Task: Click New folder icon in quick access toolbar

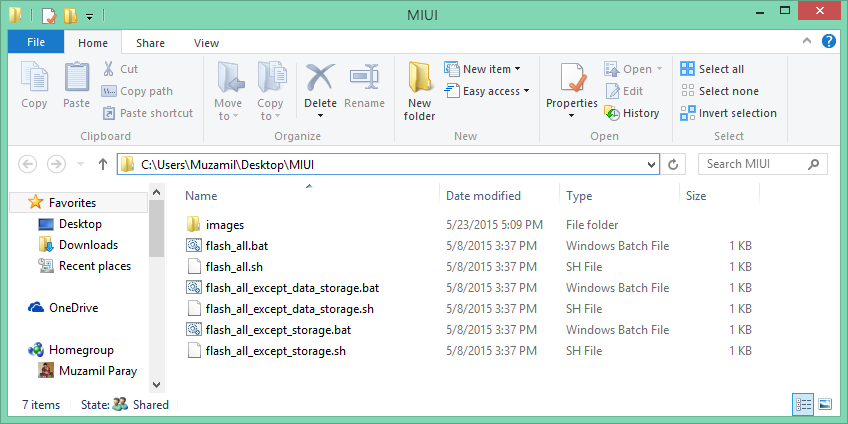Action: (x=70, y=15)
